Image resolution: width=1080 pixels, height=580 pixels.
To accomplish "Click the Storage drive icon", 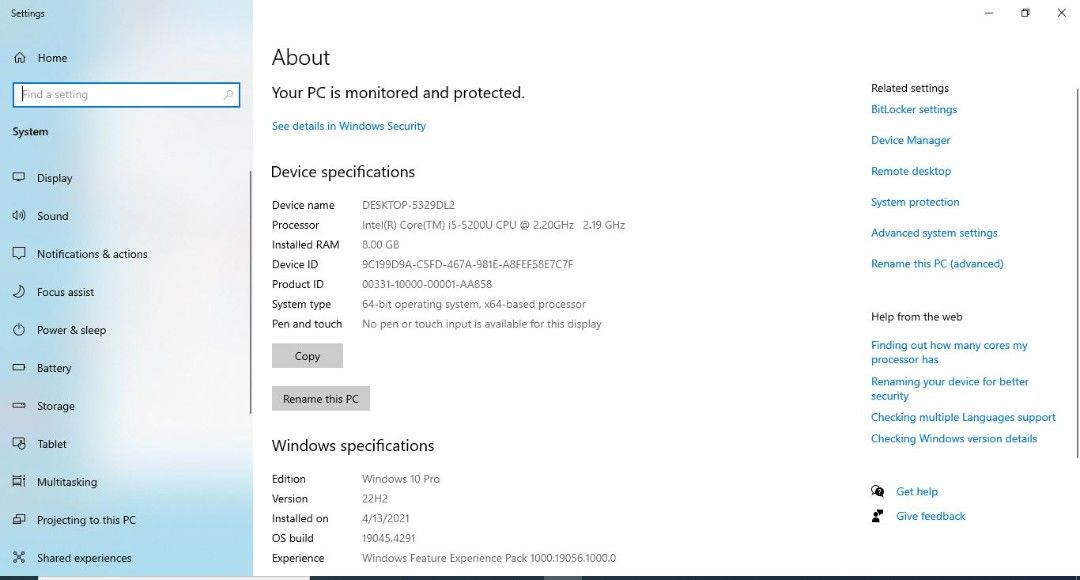I will (x=19, y=406).
